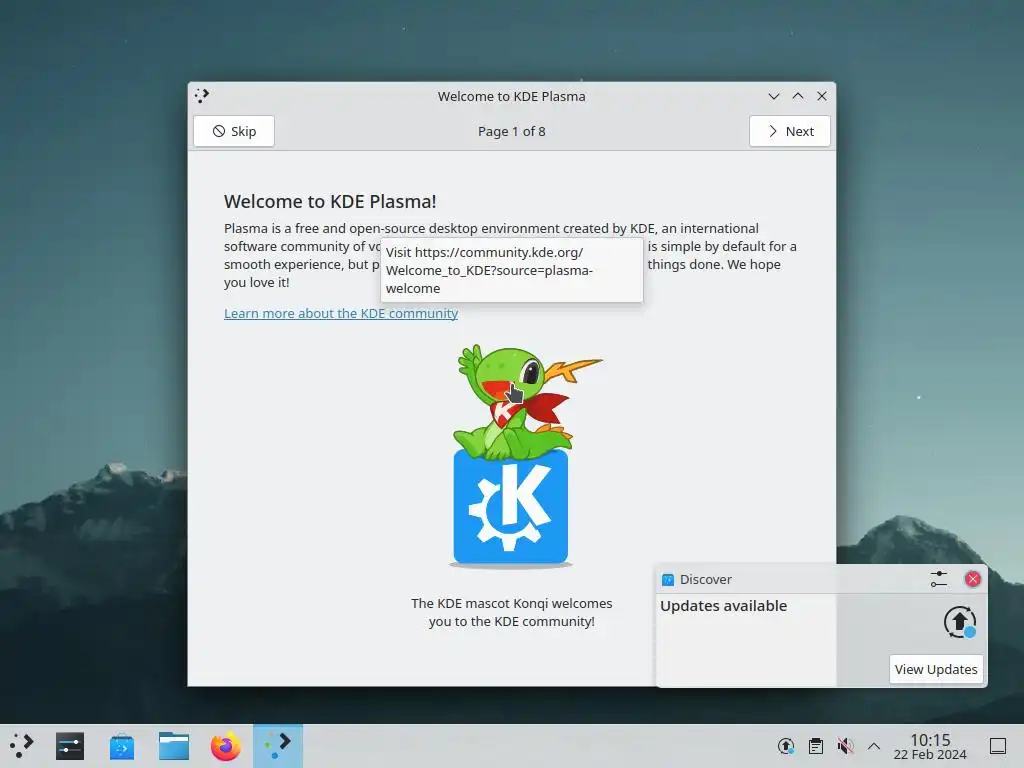1024x768 pixels.
Task: Expand the hidden system tray icons arrow
Action: [874, 746]
